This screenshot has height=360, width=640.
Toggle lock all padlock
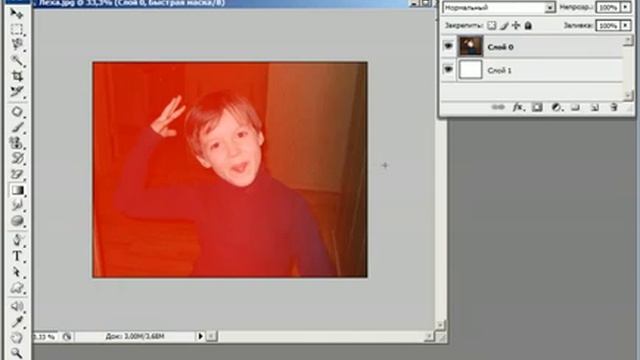click(528, 25)
